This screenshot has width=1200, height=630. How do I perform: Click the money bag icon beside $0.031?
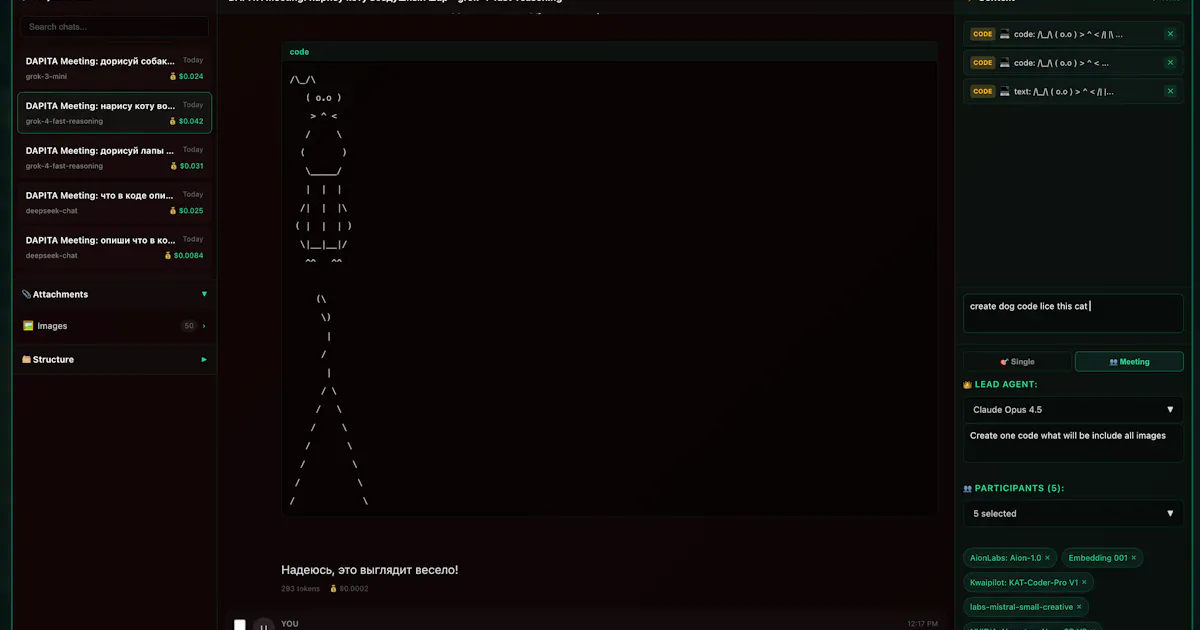(x=173, y=166)
